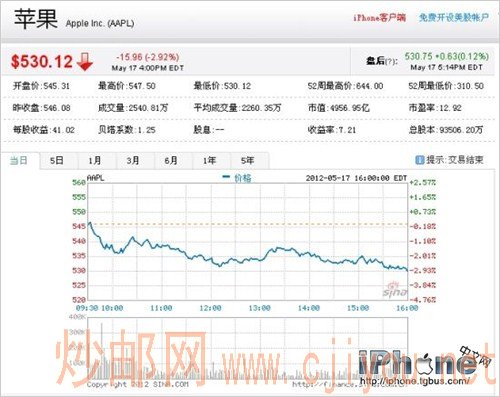This screenshot has width=500, height=397.
Task: Open the iPhone客户端 link
Action: tap(380, 18)
